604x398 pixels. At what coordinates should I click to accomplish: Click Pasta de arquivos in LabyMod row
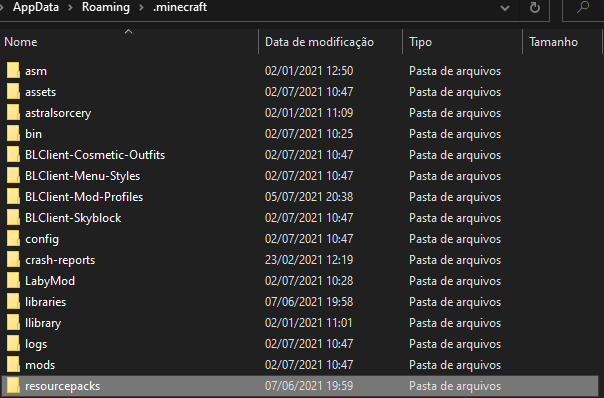[x=455, y=281]
